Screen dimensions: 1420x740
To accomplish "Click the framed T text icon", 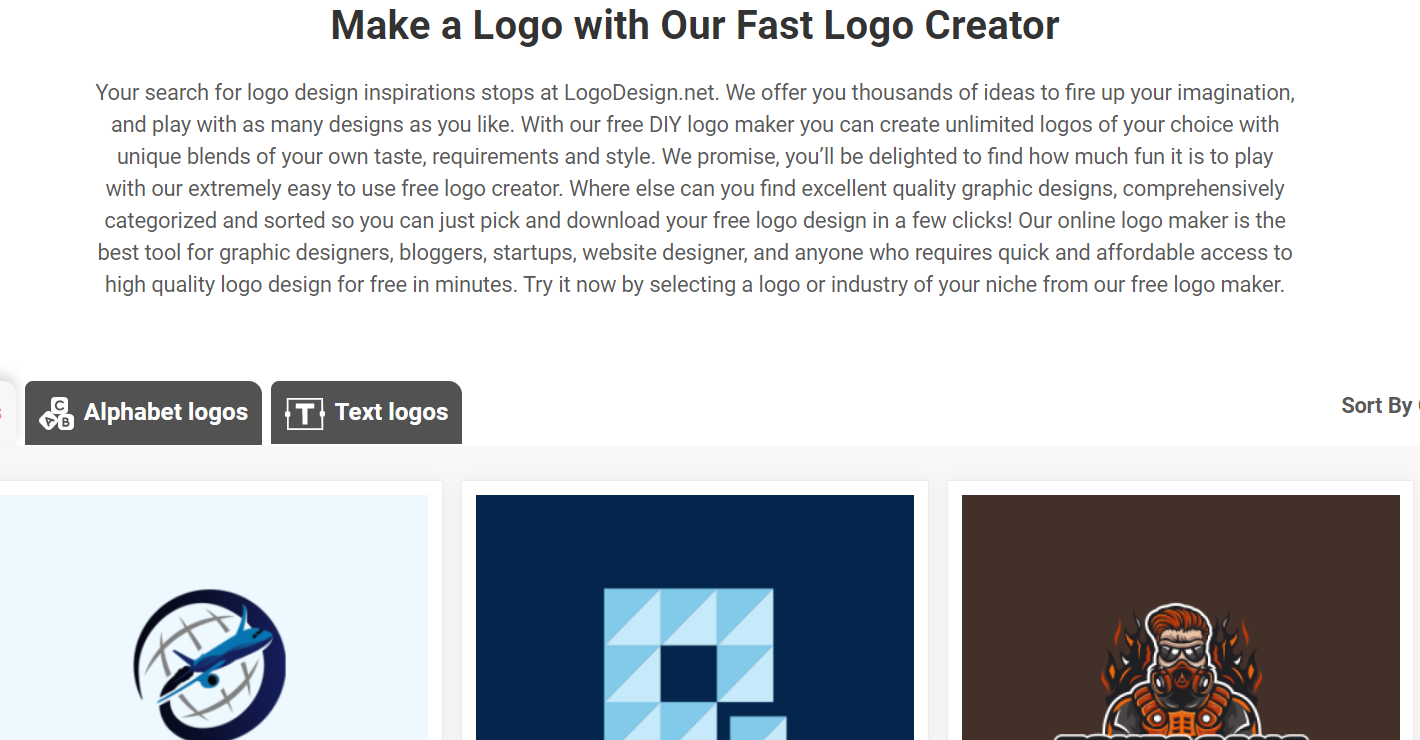I will pos(305,413).
